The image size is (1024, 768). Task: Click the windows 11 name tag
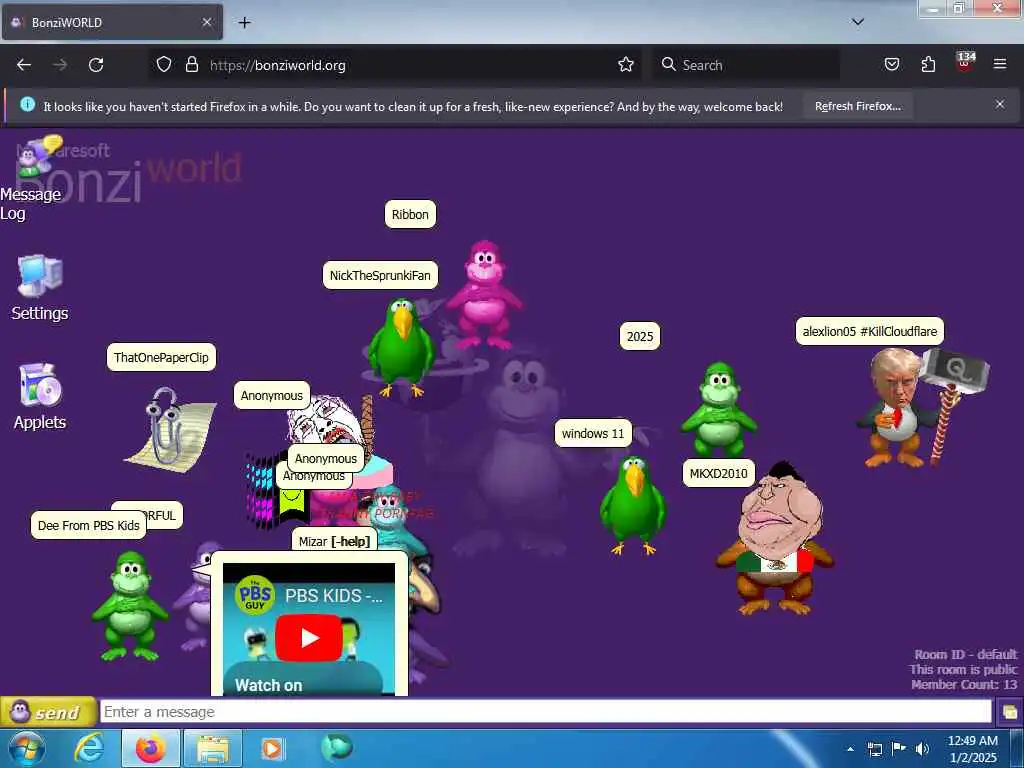[593, 433]
